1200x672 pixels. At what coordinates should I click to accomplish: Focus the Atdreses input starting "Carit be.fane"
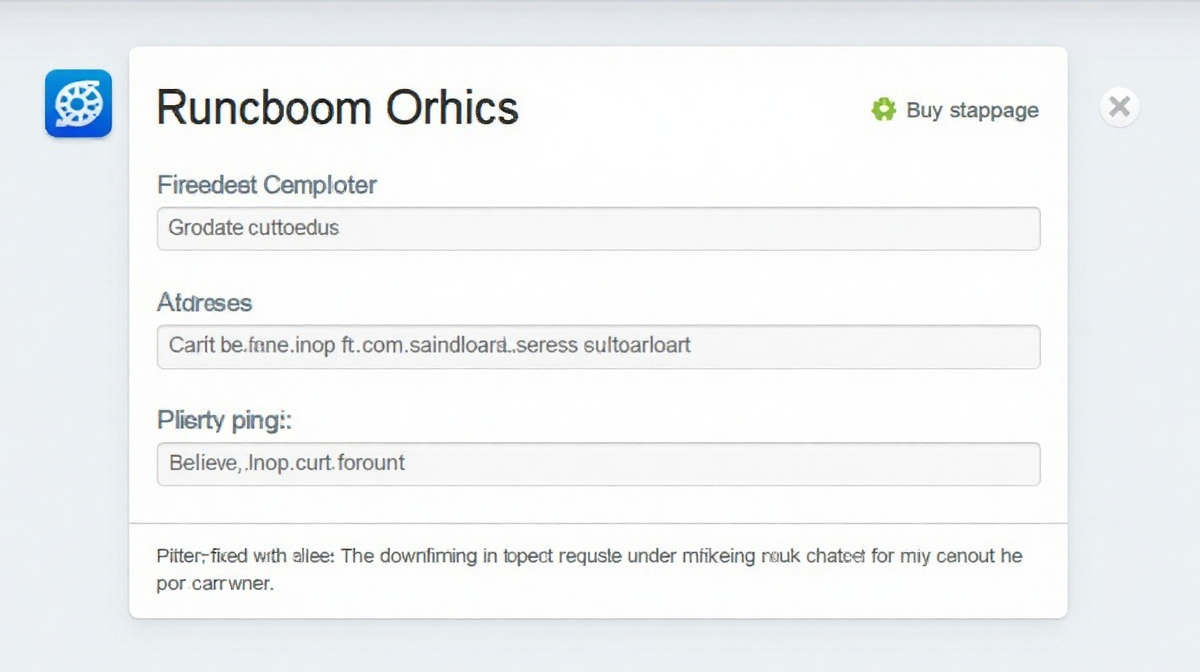tap(598, 346)
